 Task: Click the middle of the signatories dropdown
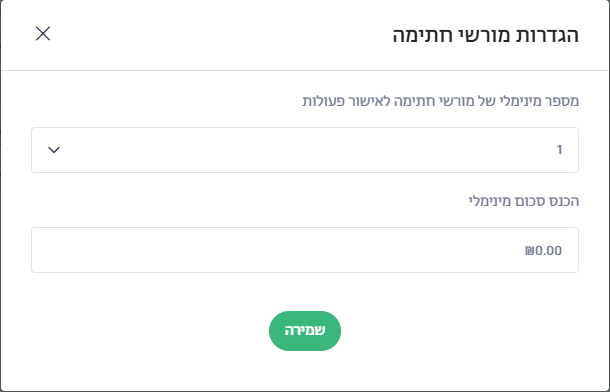[305, 150]
